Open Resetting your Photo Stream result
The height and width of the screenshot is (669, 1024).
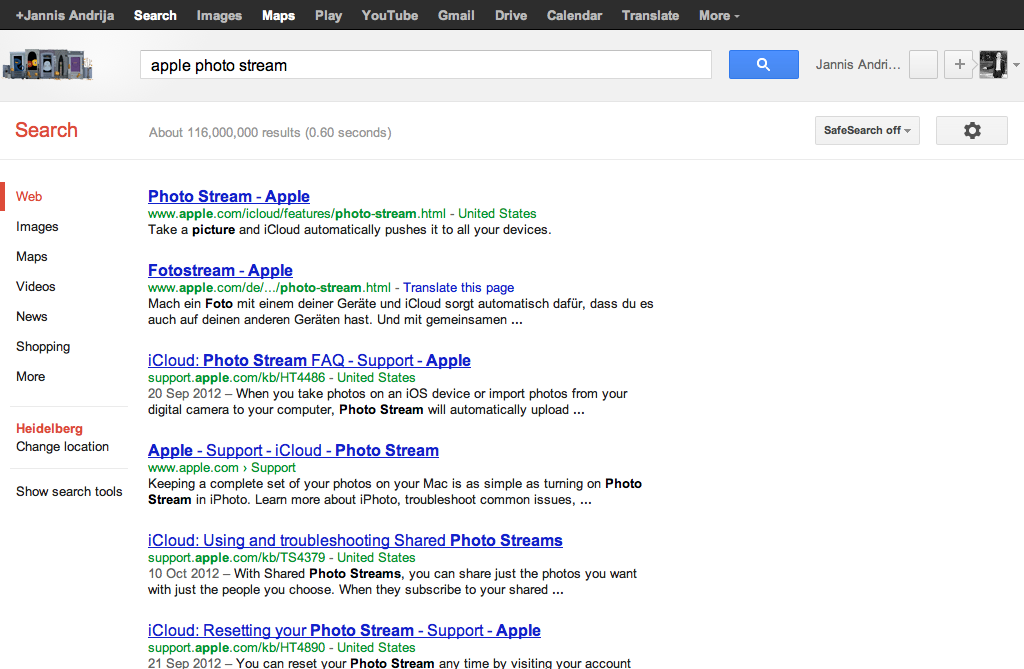(344, 631)
